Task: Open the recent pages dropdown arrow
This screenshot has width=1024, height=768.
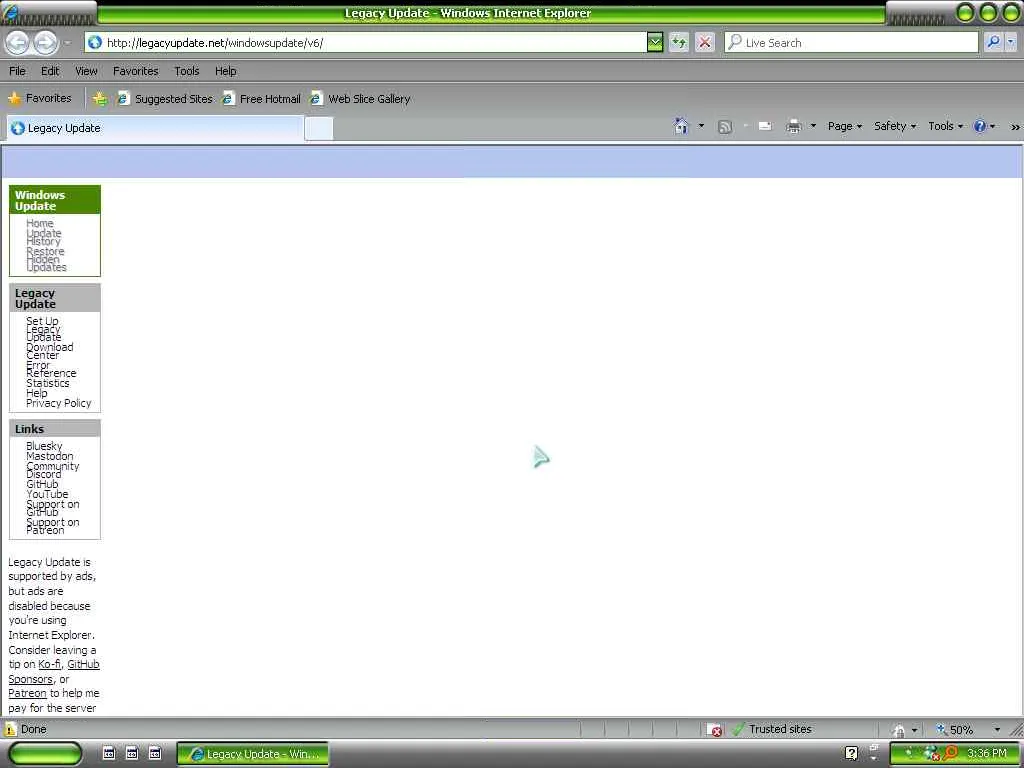Action: (x=67, y=43)
